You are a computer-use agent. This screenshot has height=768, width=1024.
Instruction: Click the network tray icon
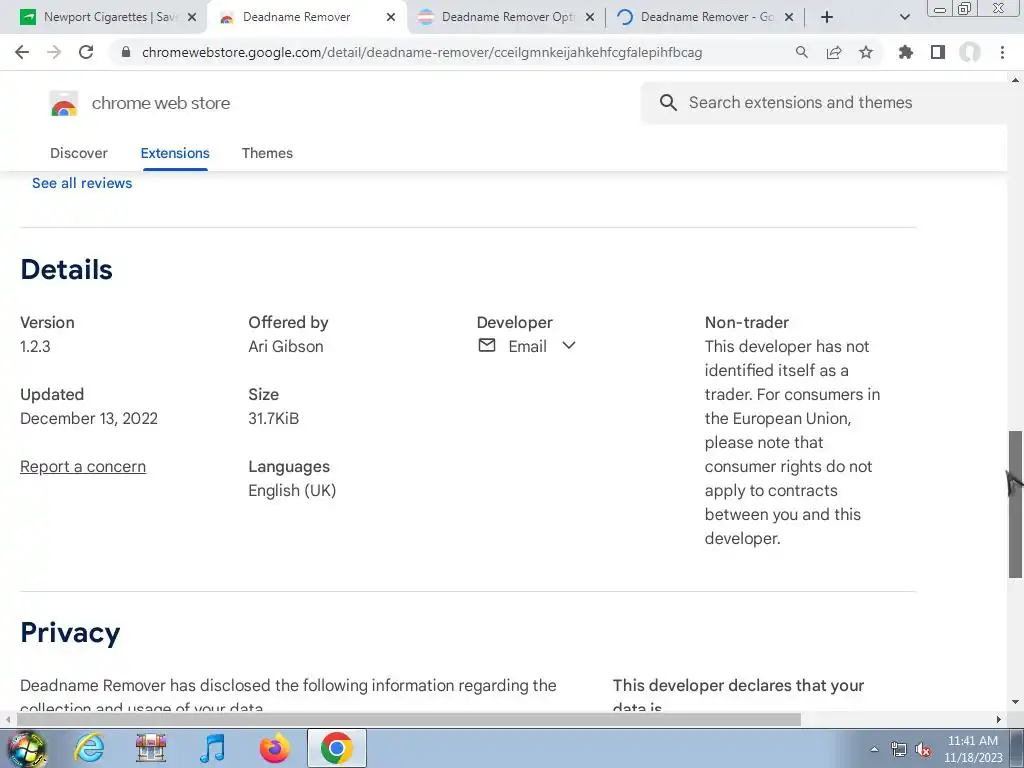point(899,750)
